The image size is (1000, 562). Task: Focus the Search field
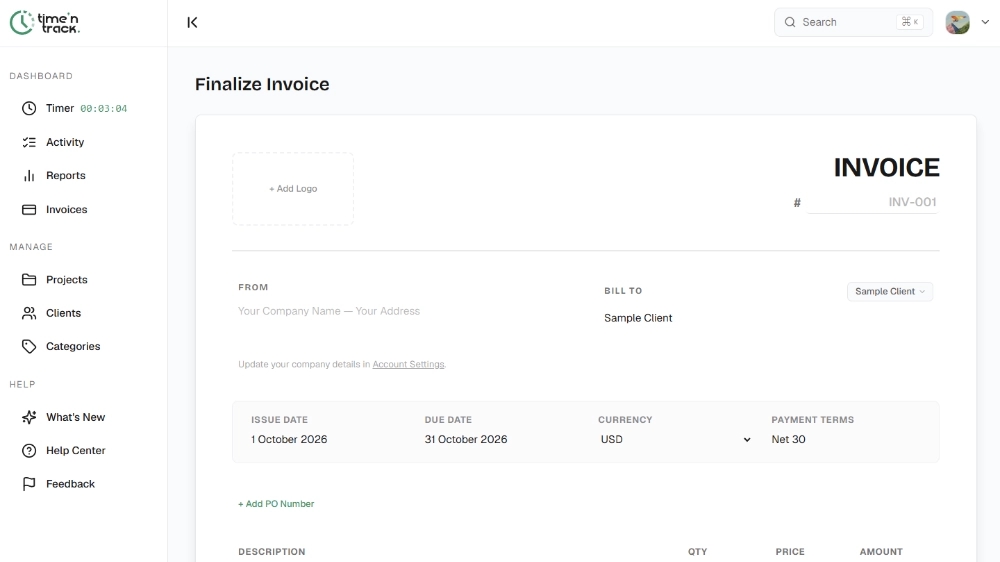(x=853, y=22)
